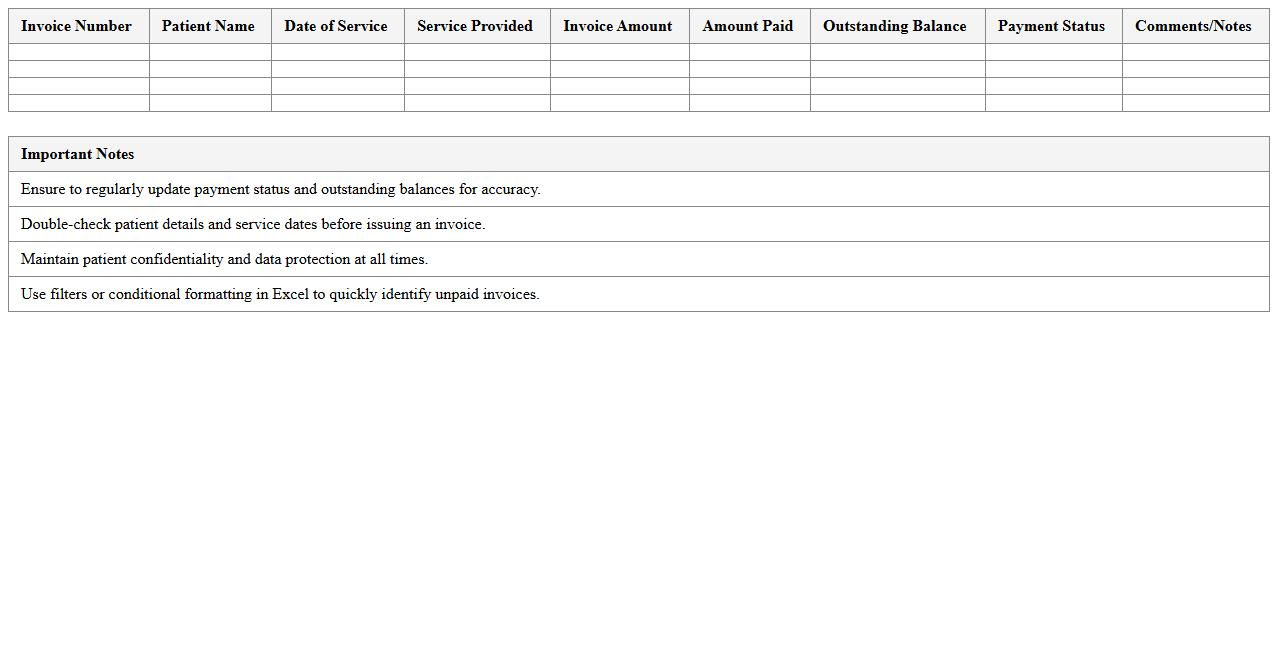Click the Date of Service header
Screen dimensions: 1278x650
click(336, 26)
